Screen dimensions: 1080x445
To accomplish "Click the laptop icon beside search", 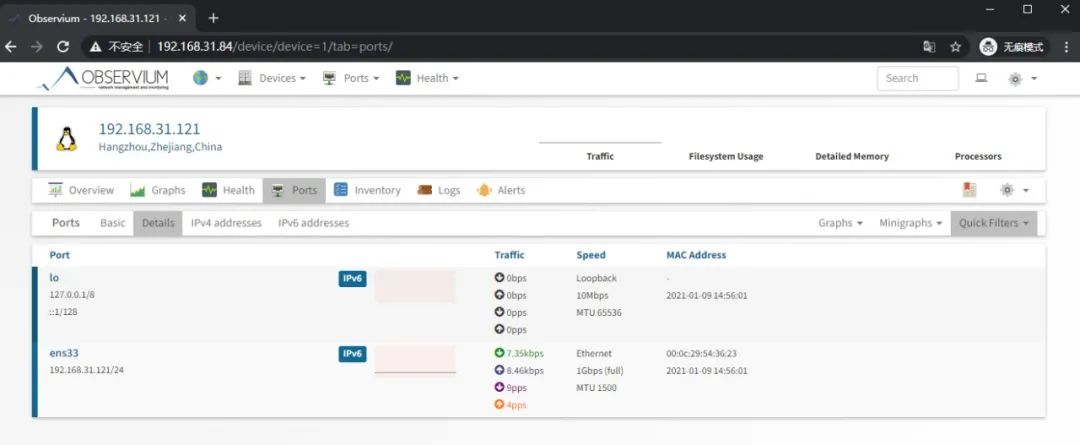I will (x=982, y=79).
